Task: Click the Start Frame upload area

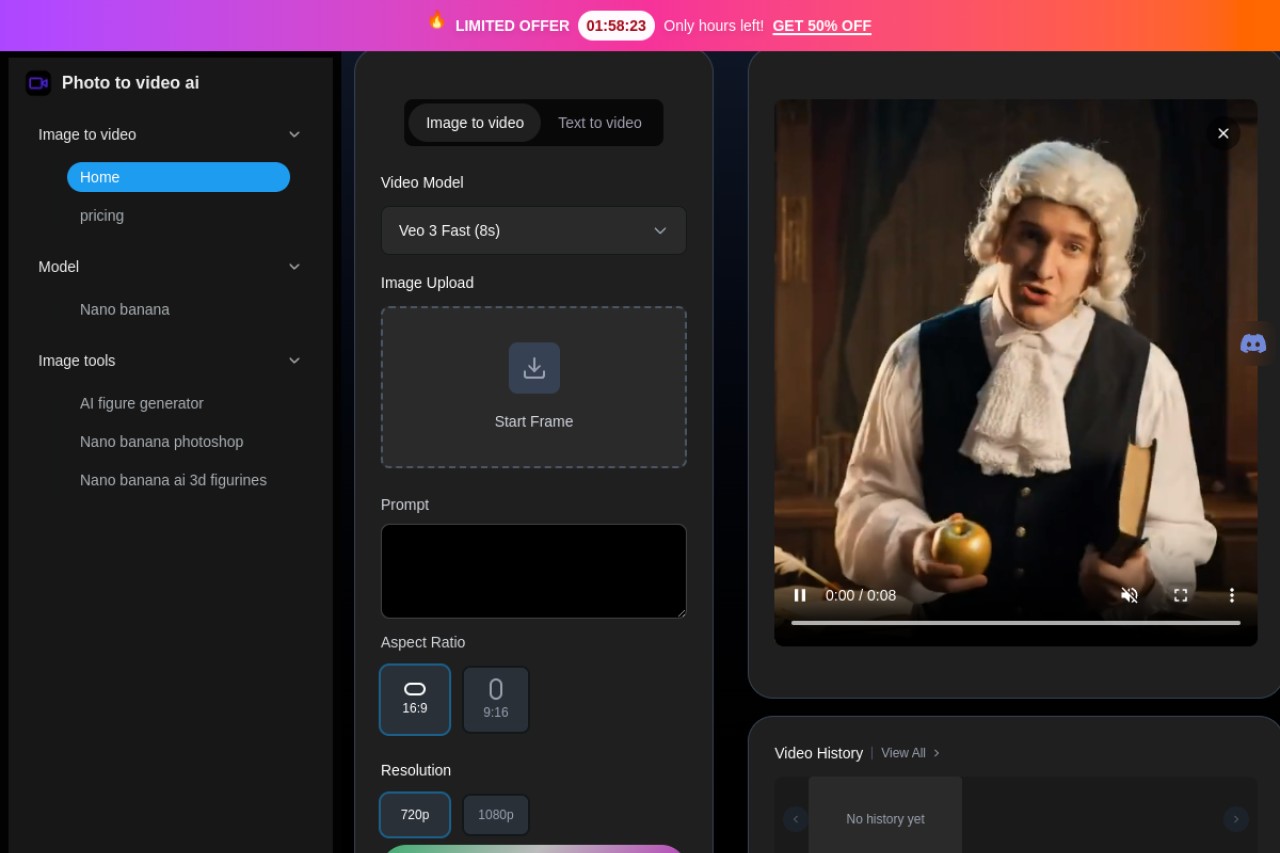Action: tap(534, 387)
